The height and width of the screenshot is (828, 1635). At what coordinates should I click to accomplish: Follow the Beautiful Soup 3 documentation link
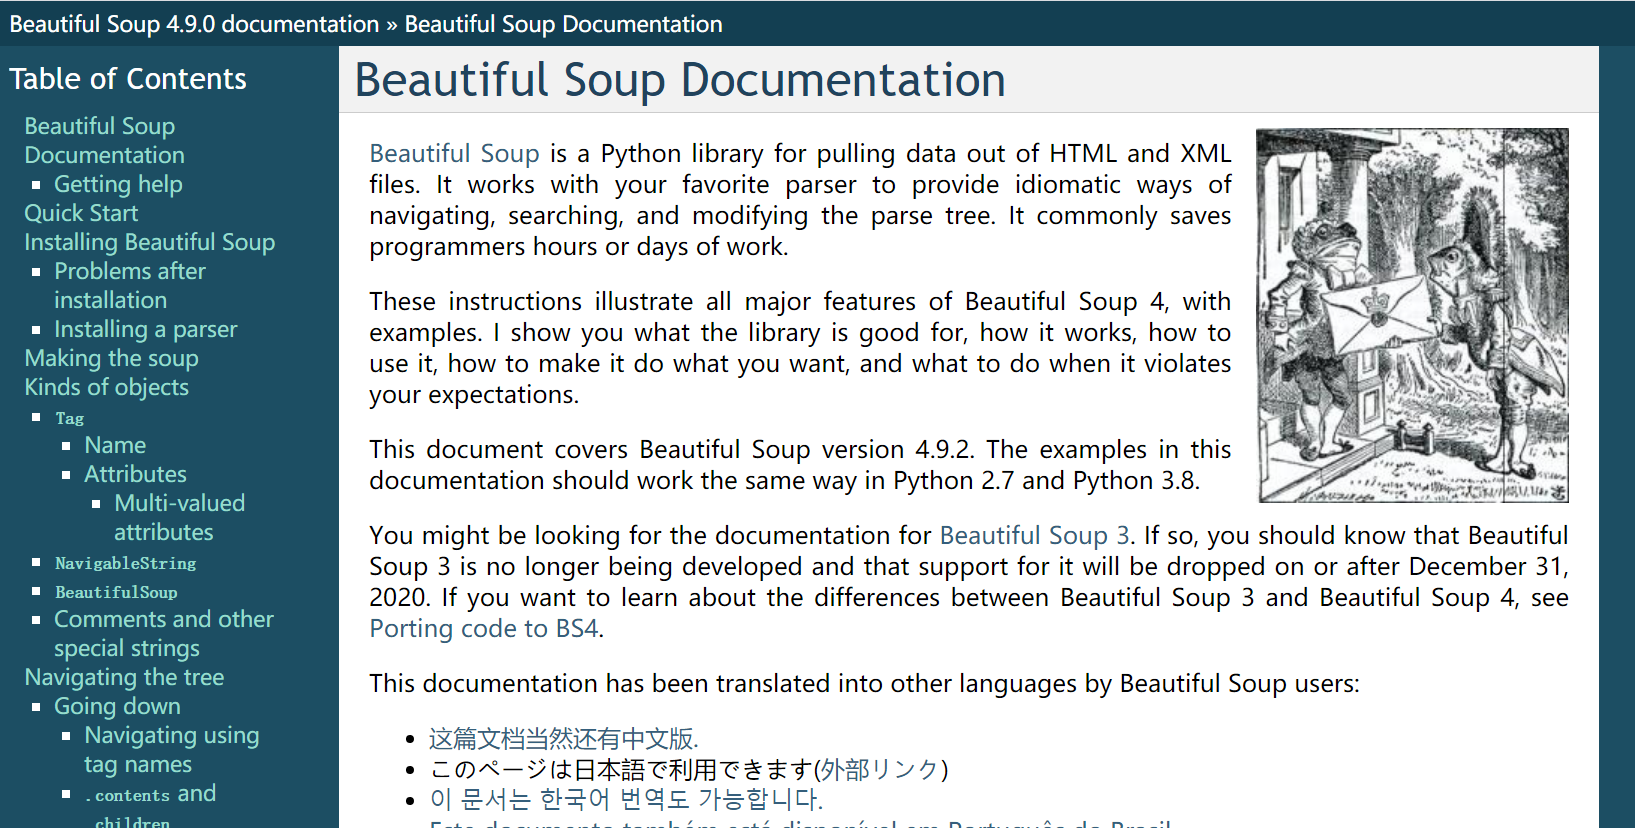click(x=1034, y=535)
